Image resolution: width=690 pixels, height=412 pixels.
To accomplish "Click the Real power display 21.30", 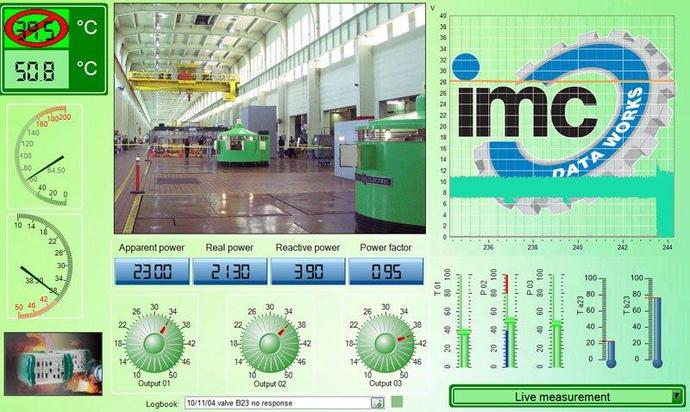I will coord(230,272).
